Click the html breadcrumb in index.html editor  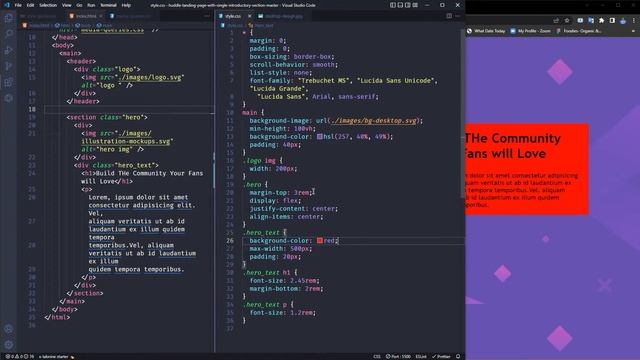[x=62, y=25]
